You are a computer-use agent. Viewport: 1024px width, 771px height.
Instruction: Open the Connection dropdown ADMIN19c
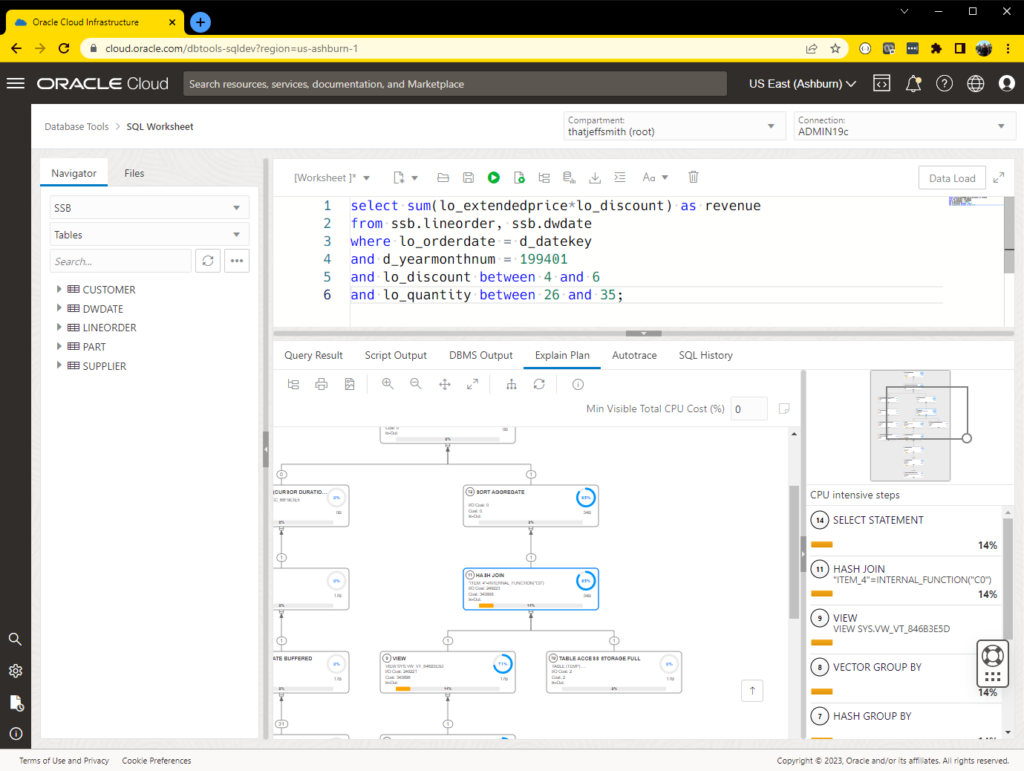click(904, 126)
